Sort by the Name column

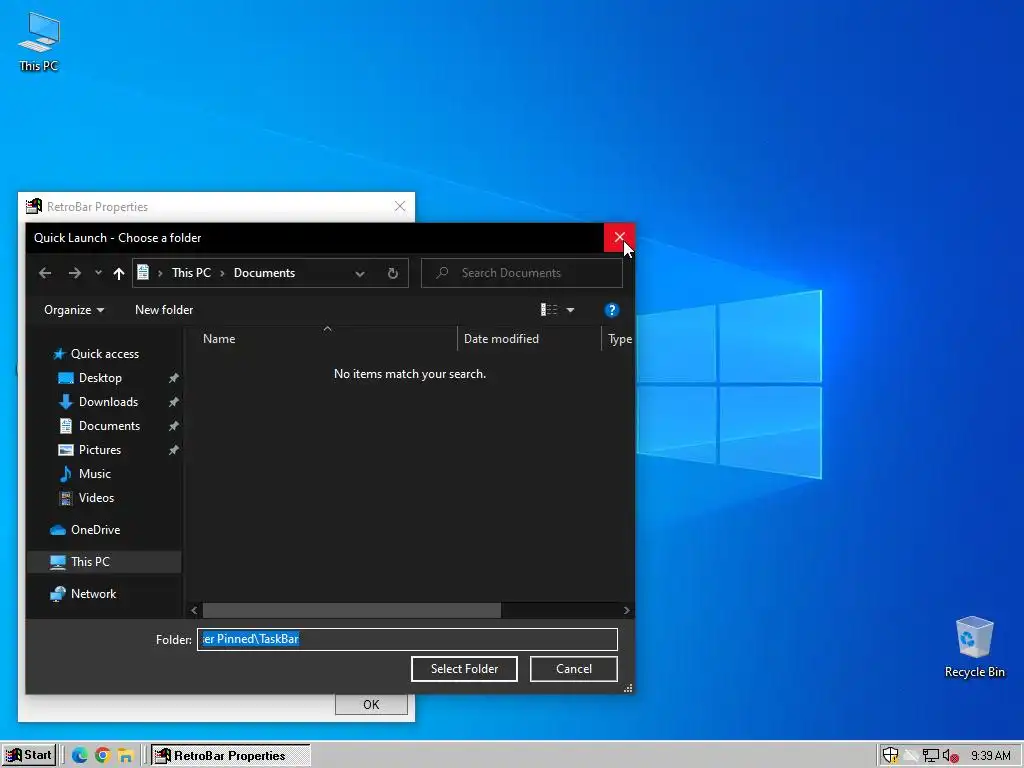[x=219, y=339]
